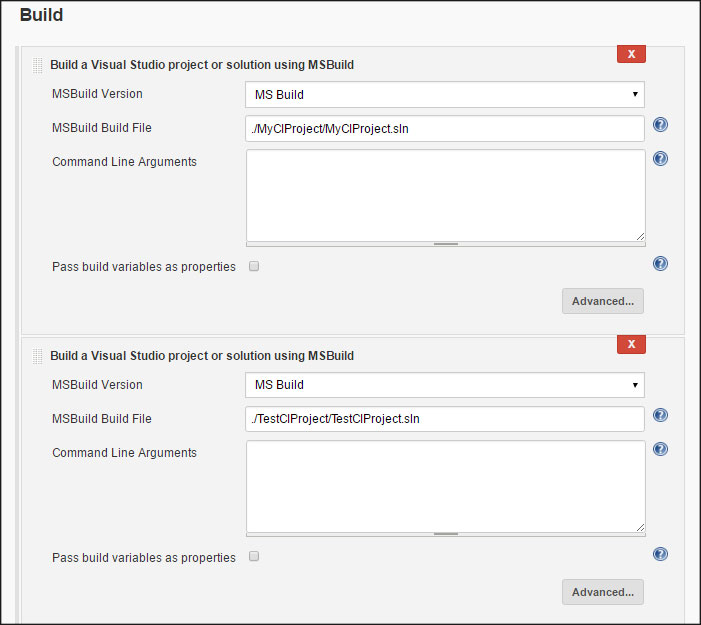Screen dimensions: 701x625
Task: Open MSBuild Version dropdown in second step
Action: point(445,385)
